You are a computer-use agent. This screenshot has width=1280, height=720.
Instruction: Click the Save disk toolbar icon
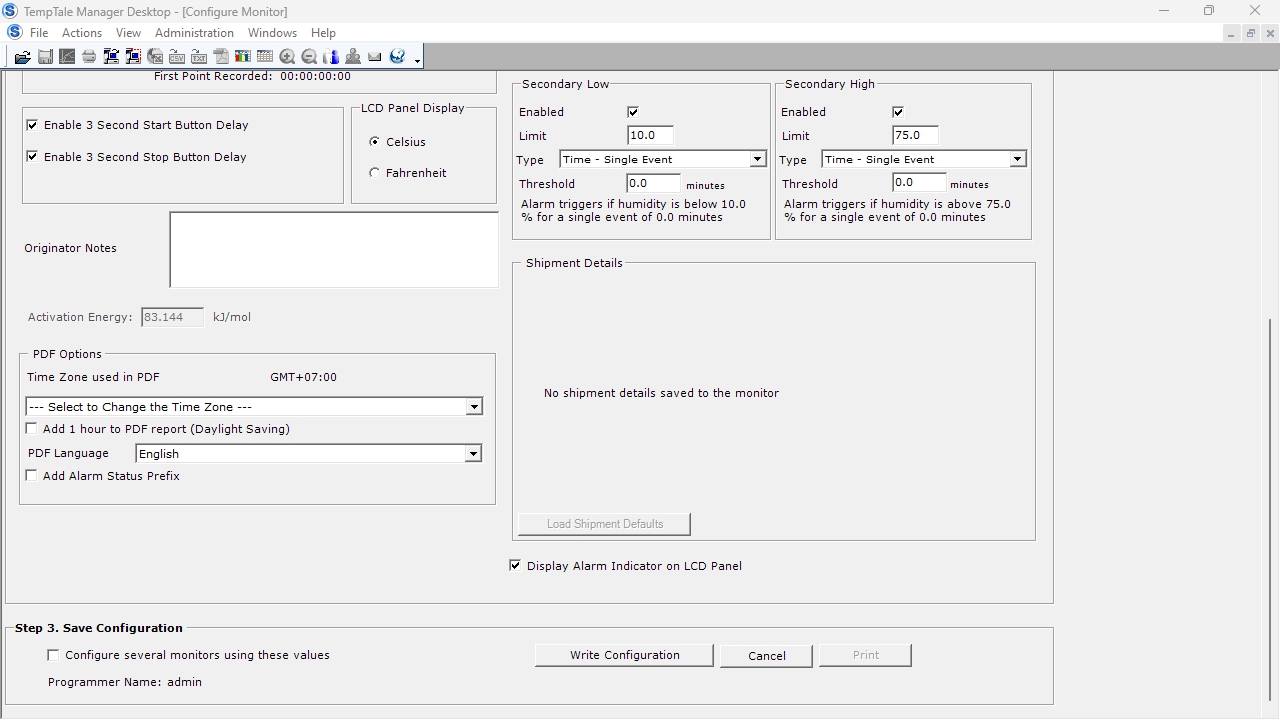[45, 57]
